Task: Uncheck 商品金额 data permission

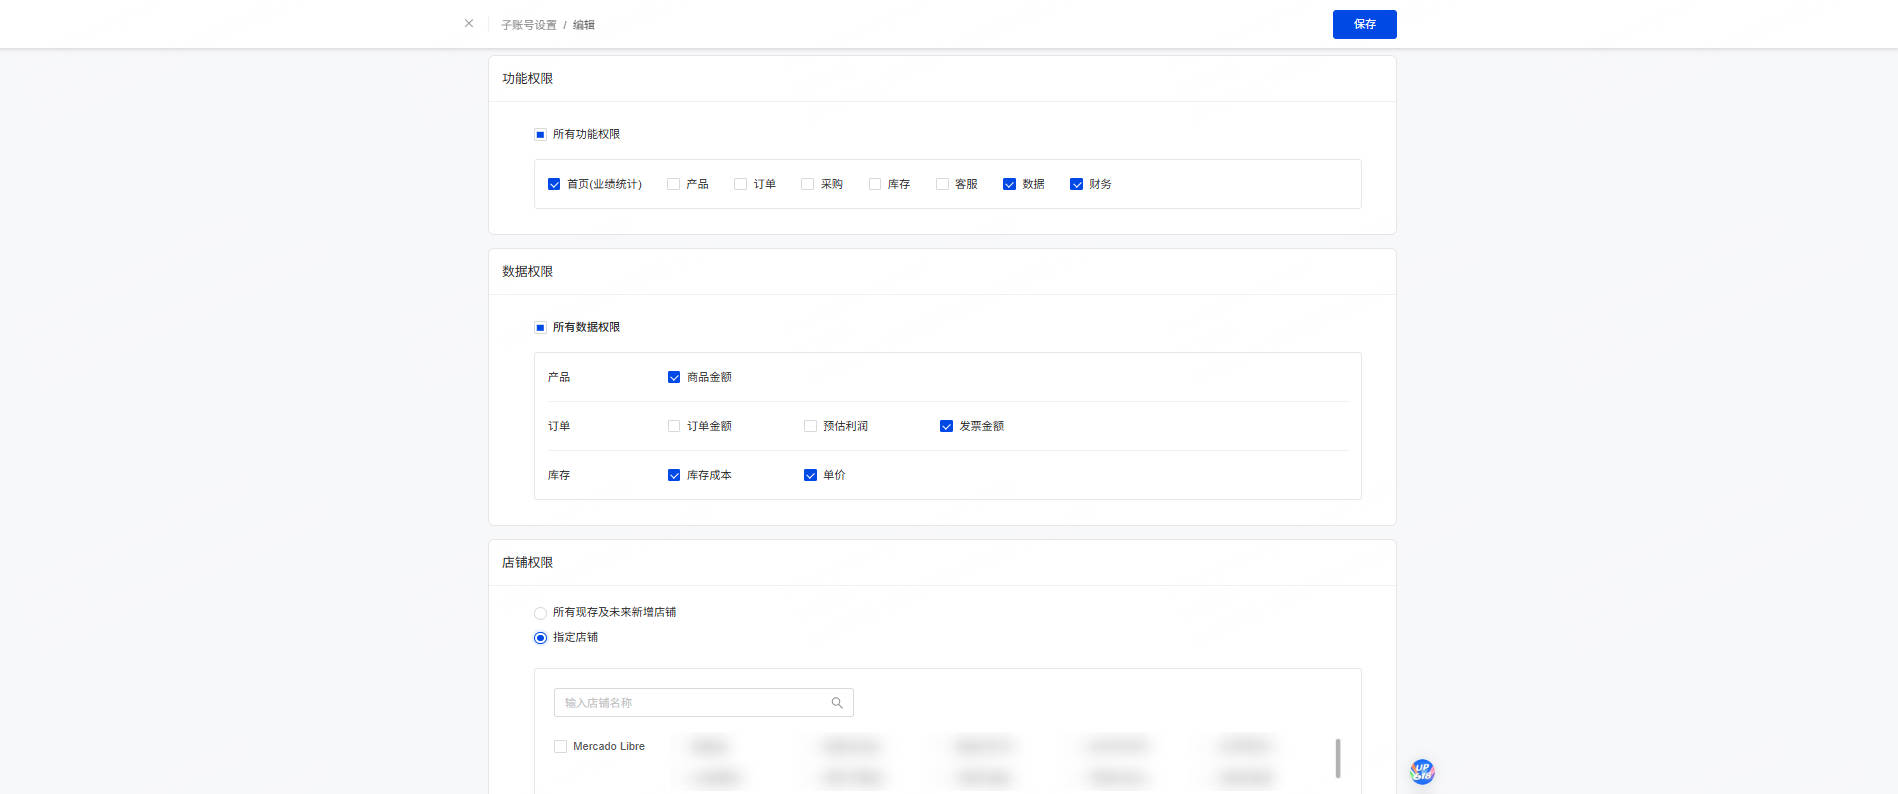Action: point(674,377)
